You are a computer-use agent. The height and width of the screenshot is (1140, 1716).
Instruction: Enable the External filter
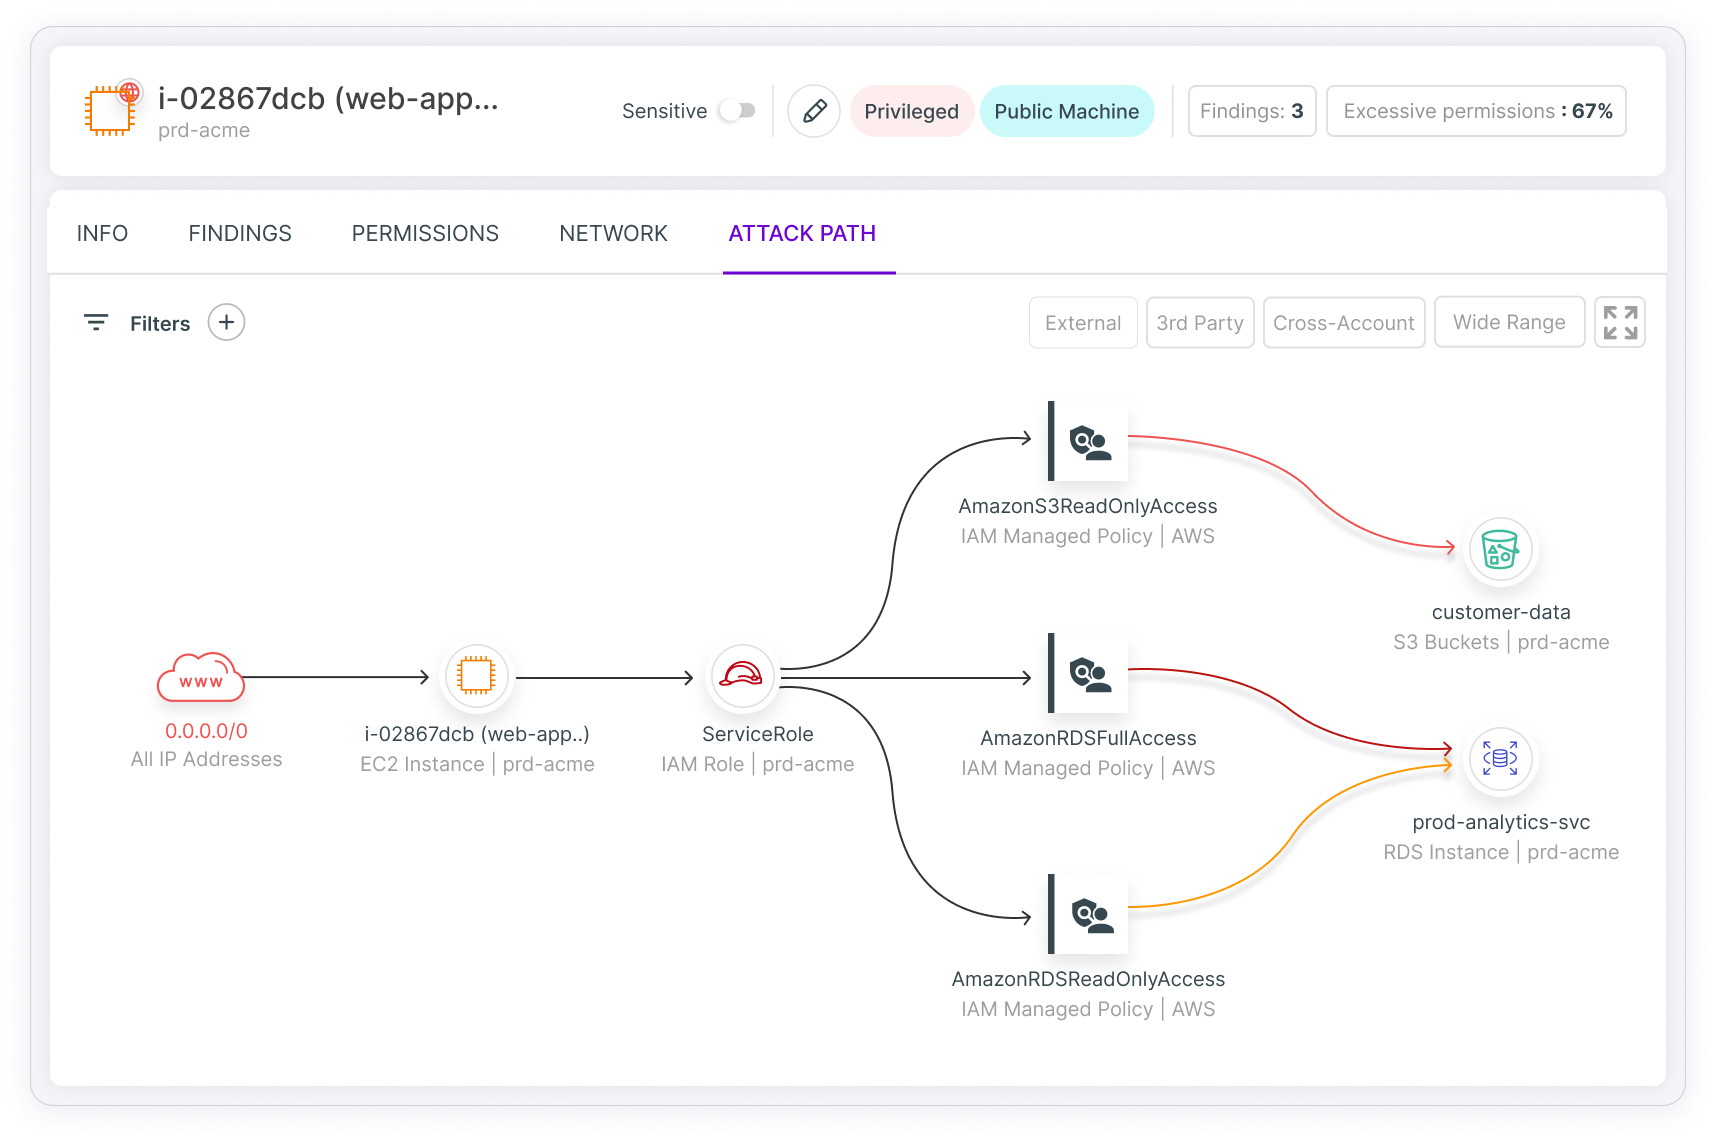click(1083, 322)
